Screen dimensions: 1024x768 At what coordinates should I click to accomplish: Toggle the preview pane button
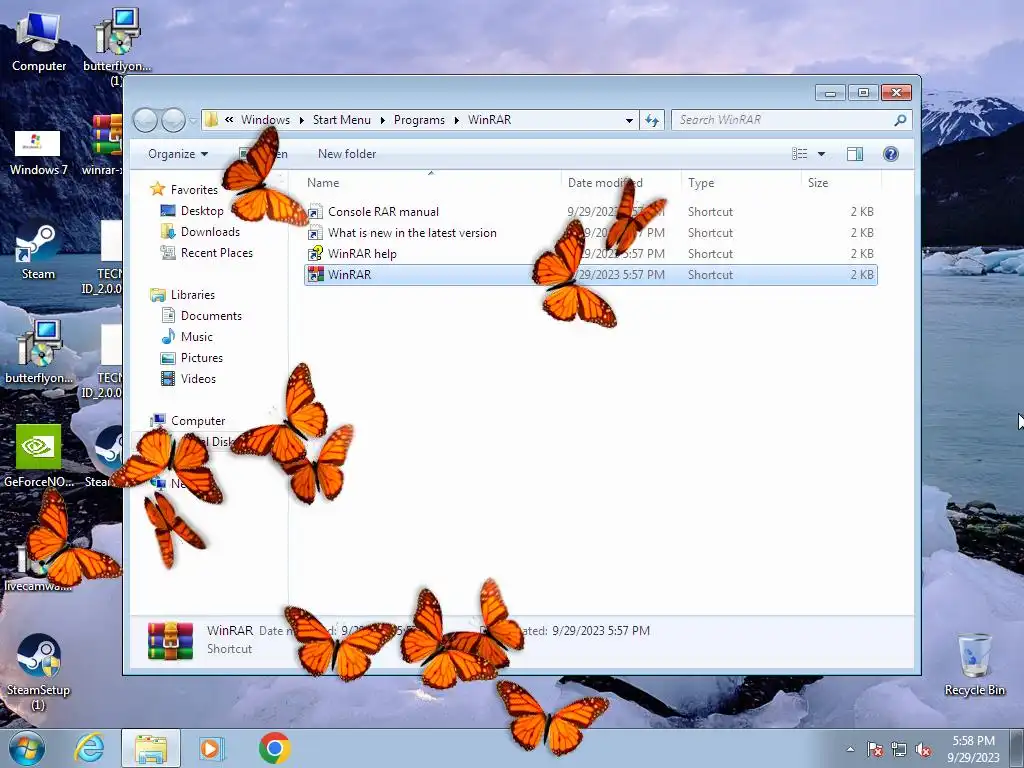pyautogui.click(x=855, y=154)
